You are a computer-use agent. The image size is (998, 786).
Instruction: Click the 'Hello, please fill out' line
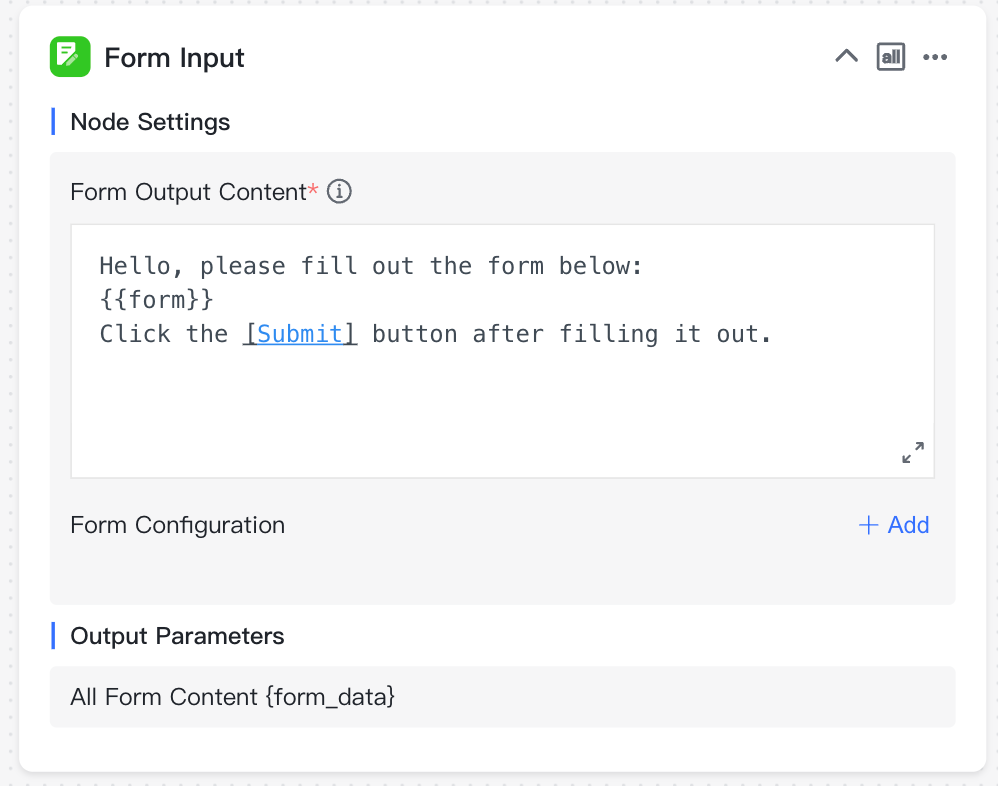pyautogui.click(x=371, y=266)
